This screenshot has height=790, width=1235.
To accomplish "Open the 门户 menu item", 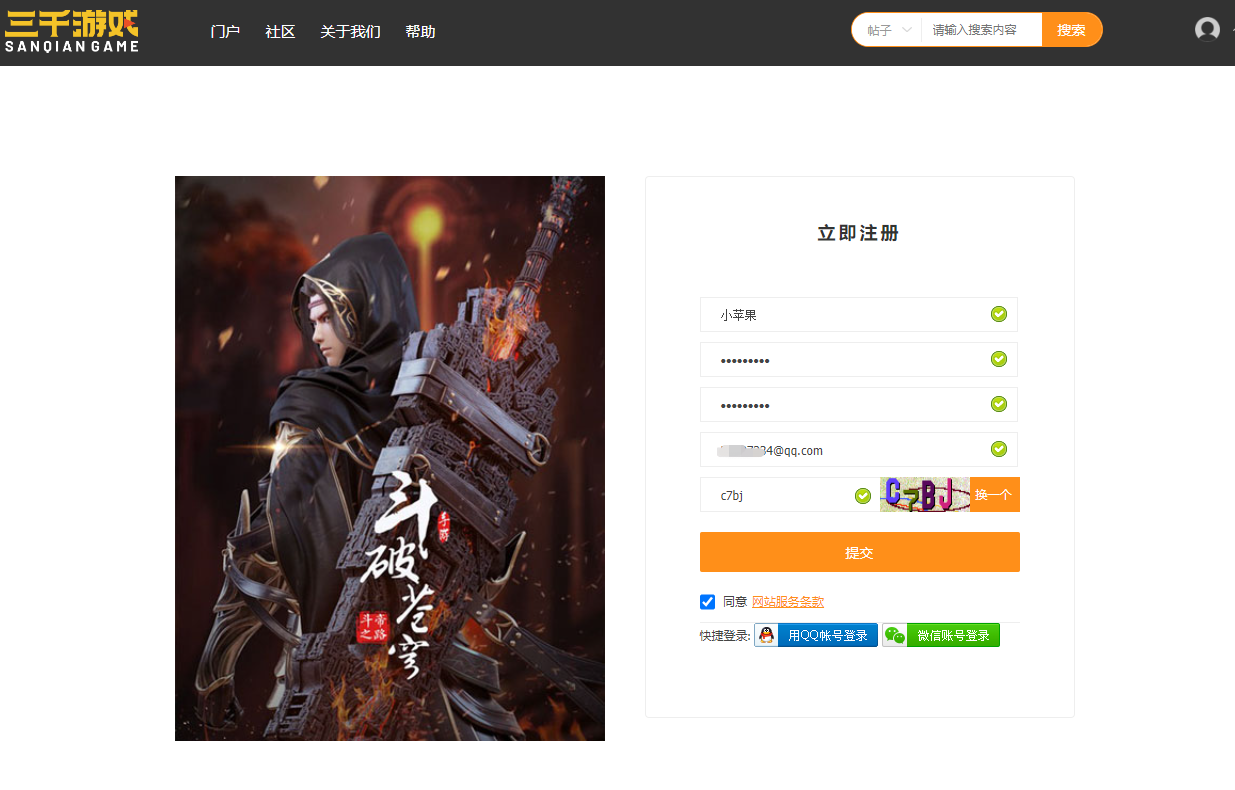I will pyautogui.click(x=225, y=32).
